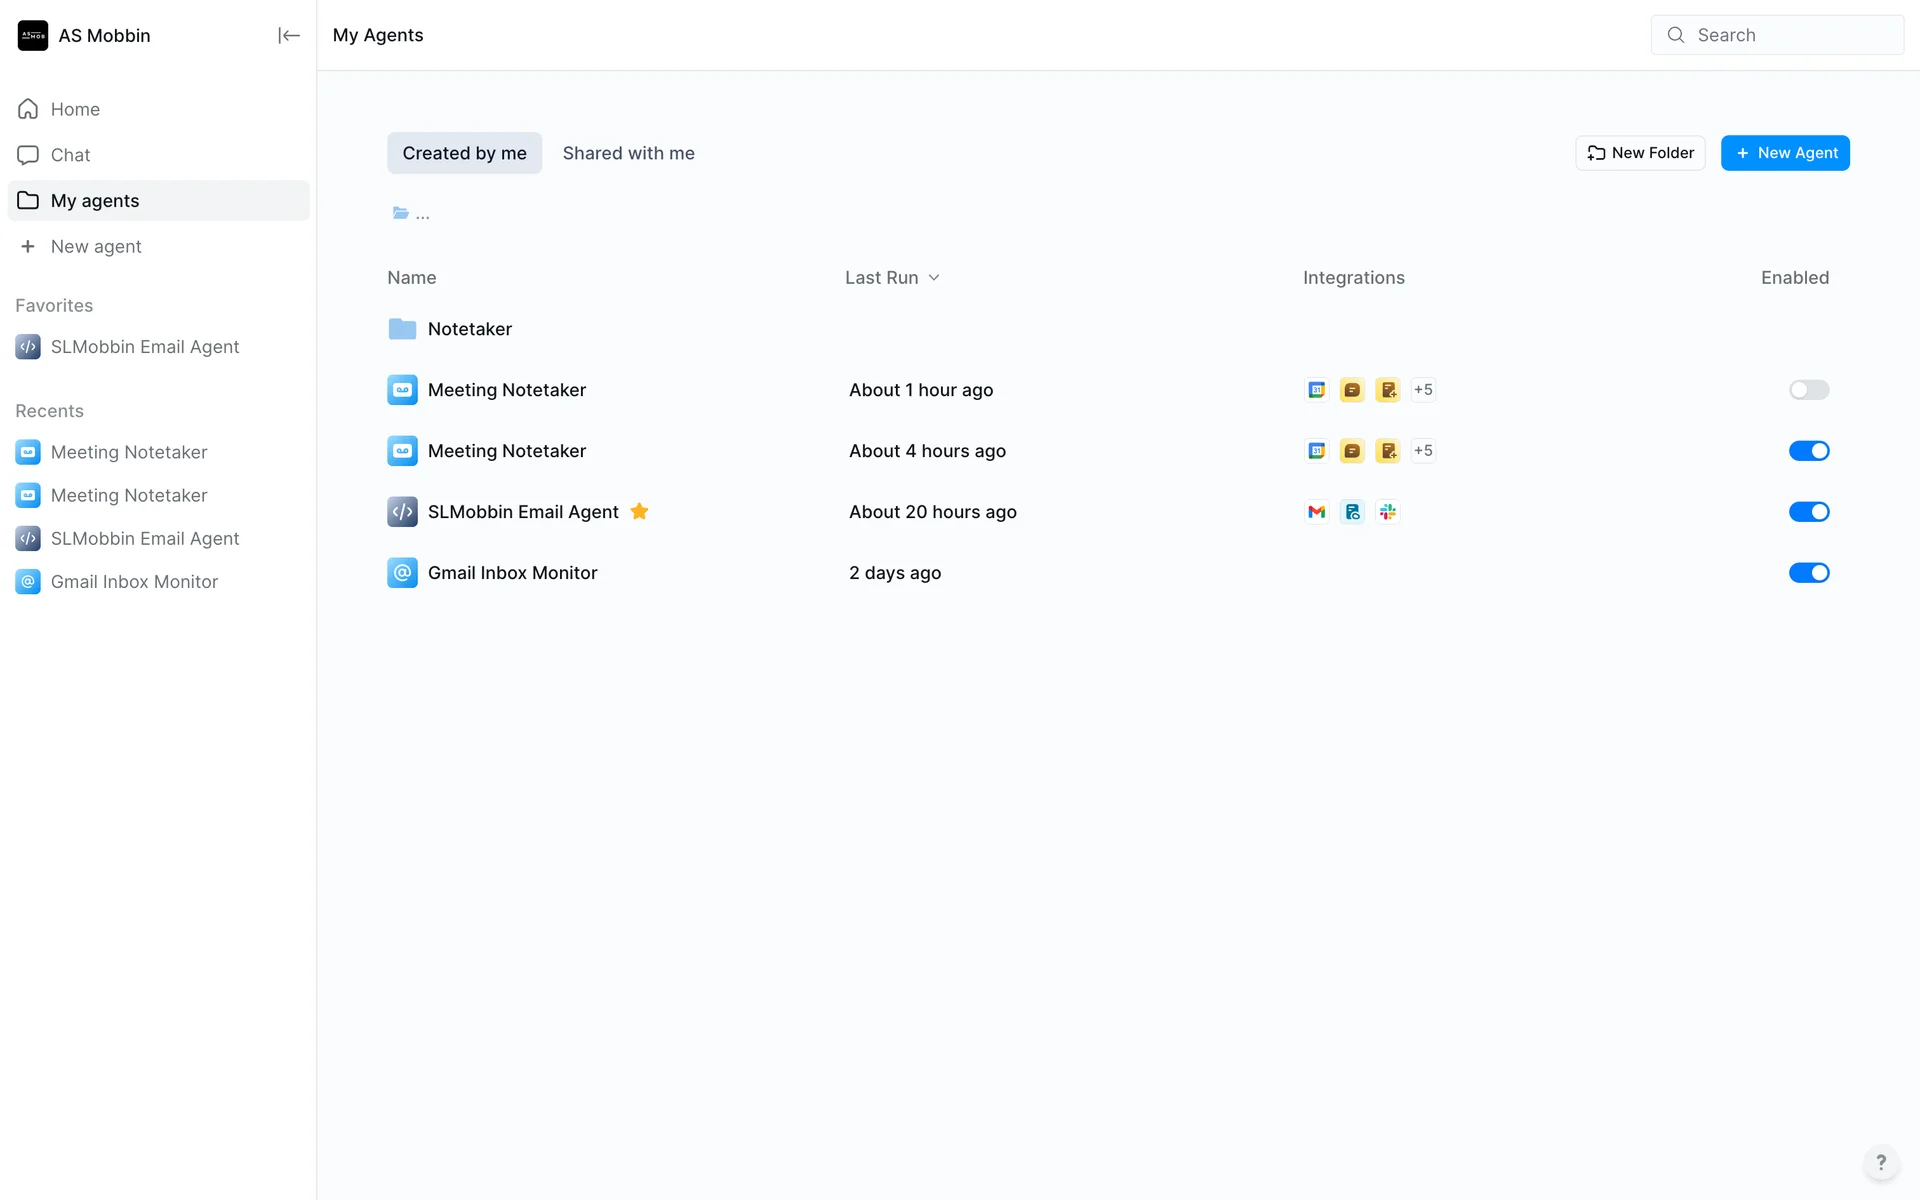Expand +5 integrations for 4 hours ago agent
This screenshot has height=1200, width=1920.
pyautogui.click(x=1423, y=451)
